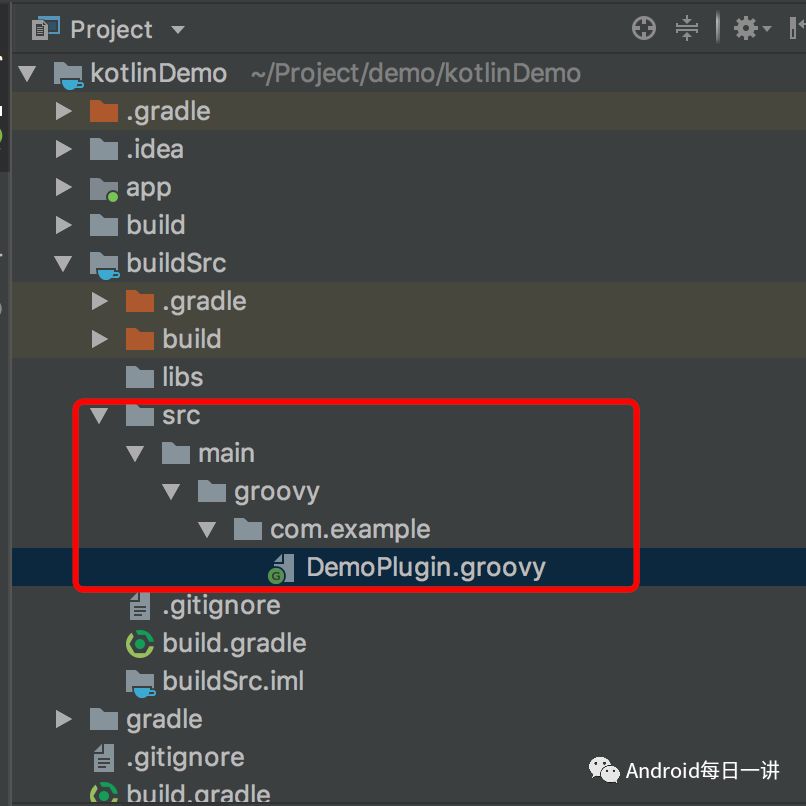The image size is (806, 806).
Task: Collapse the com.example package
Action: 207,529
